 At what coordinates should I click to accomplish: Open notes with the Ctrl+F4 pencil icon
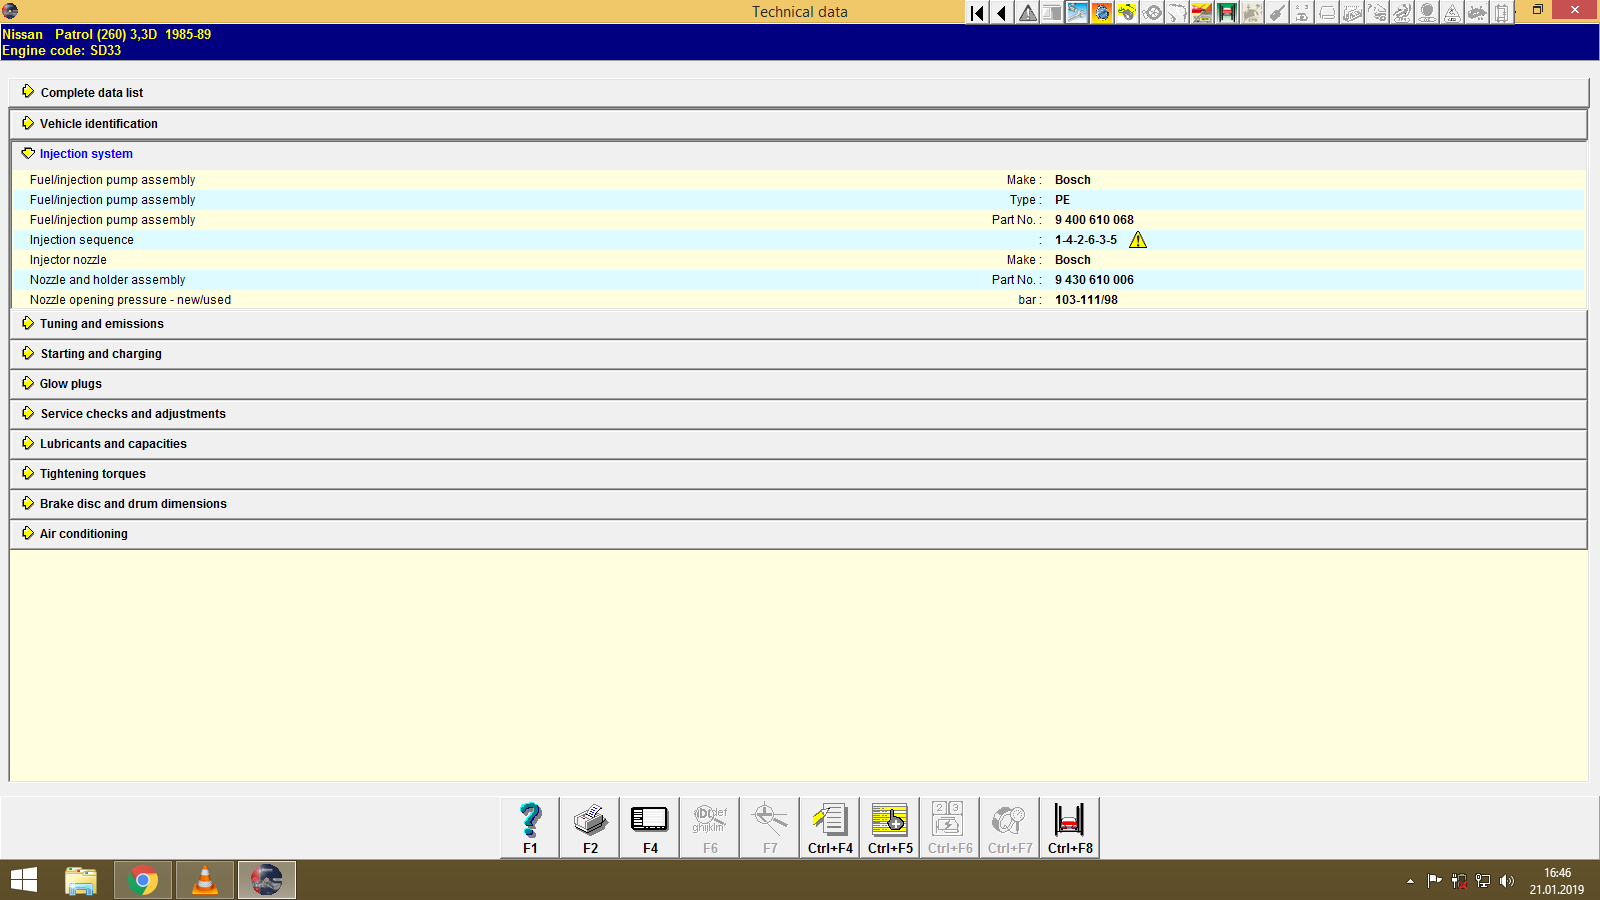pyautogui.click(x=829, y=826)
